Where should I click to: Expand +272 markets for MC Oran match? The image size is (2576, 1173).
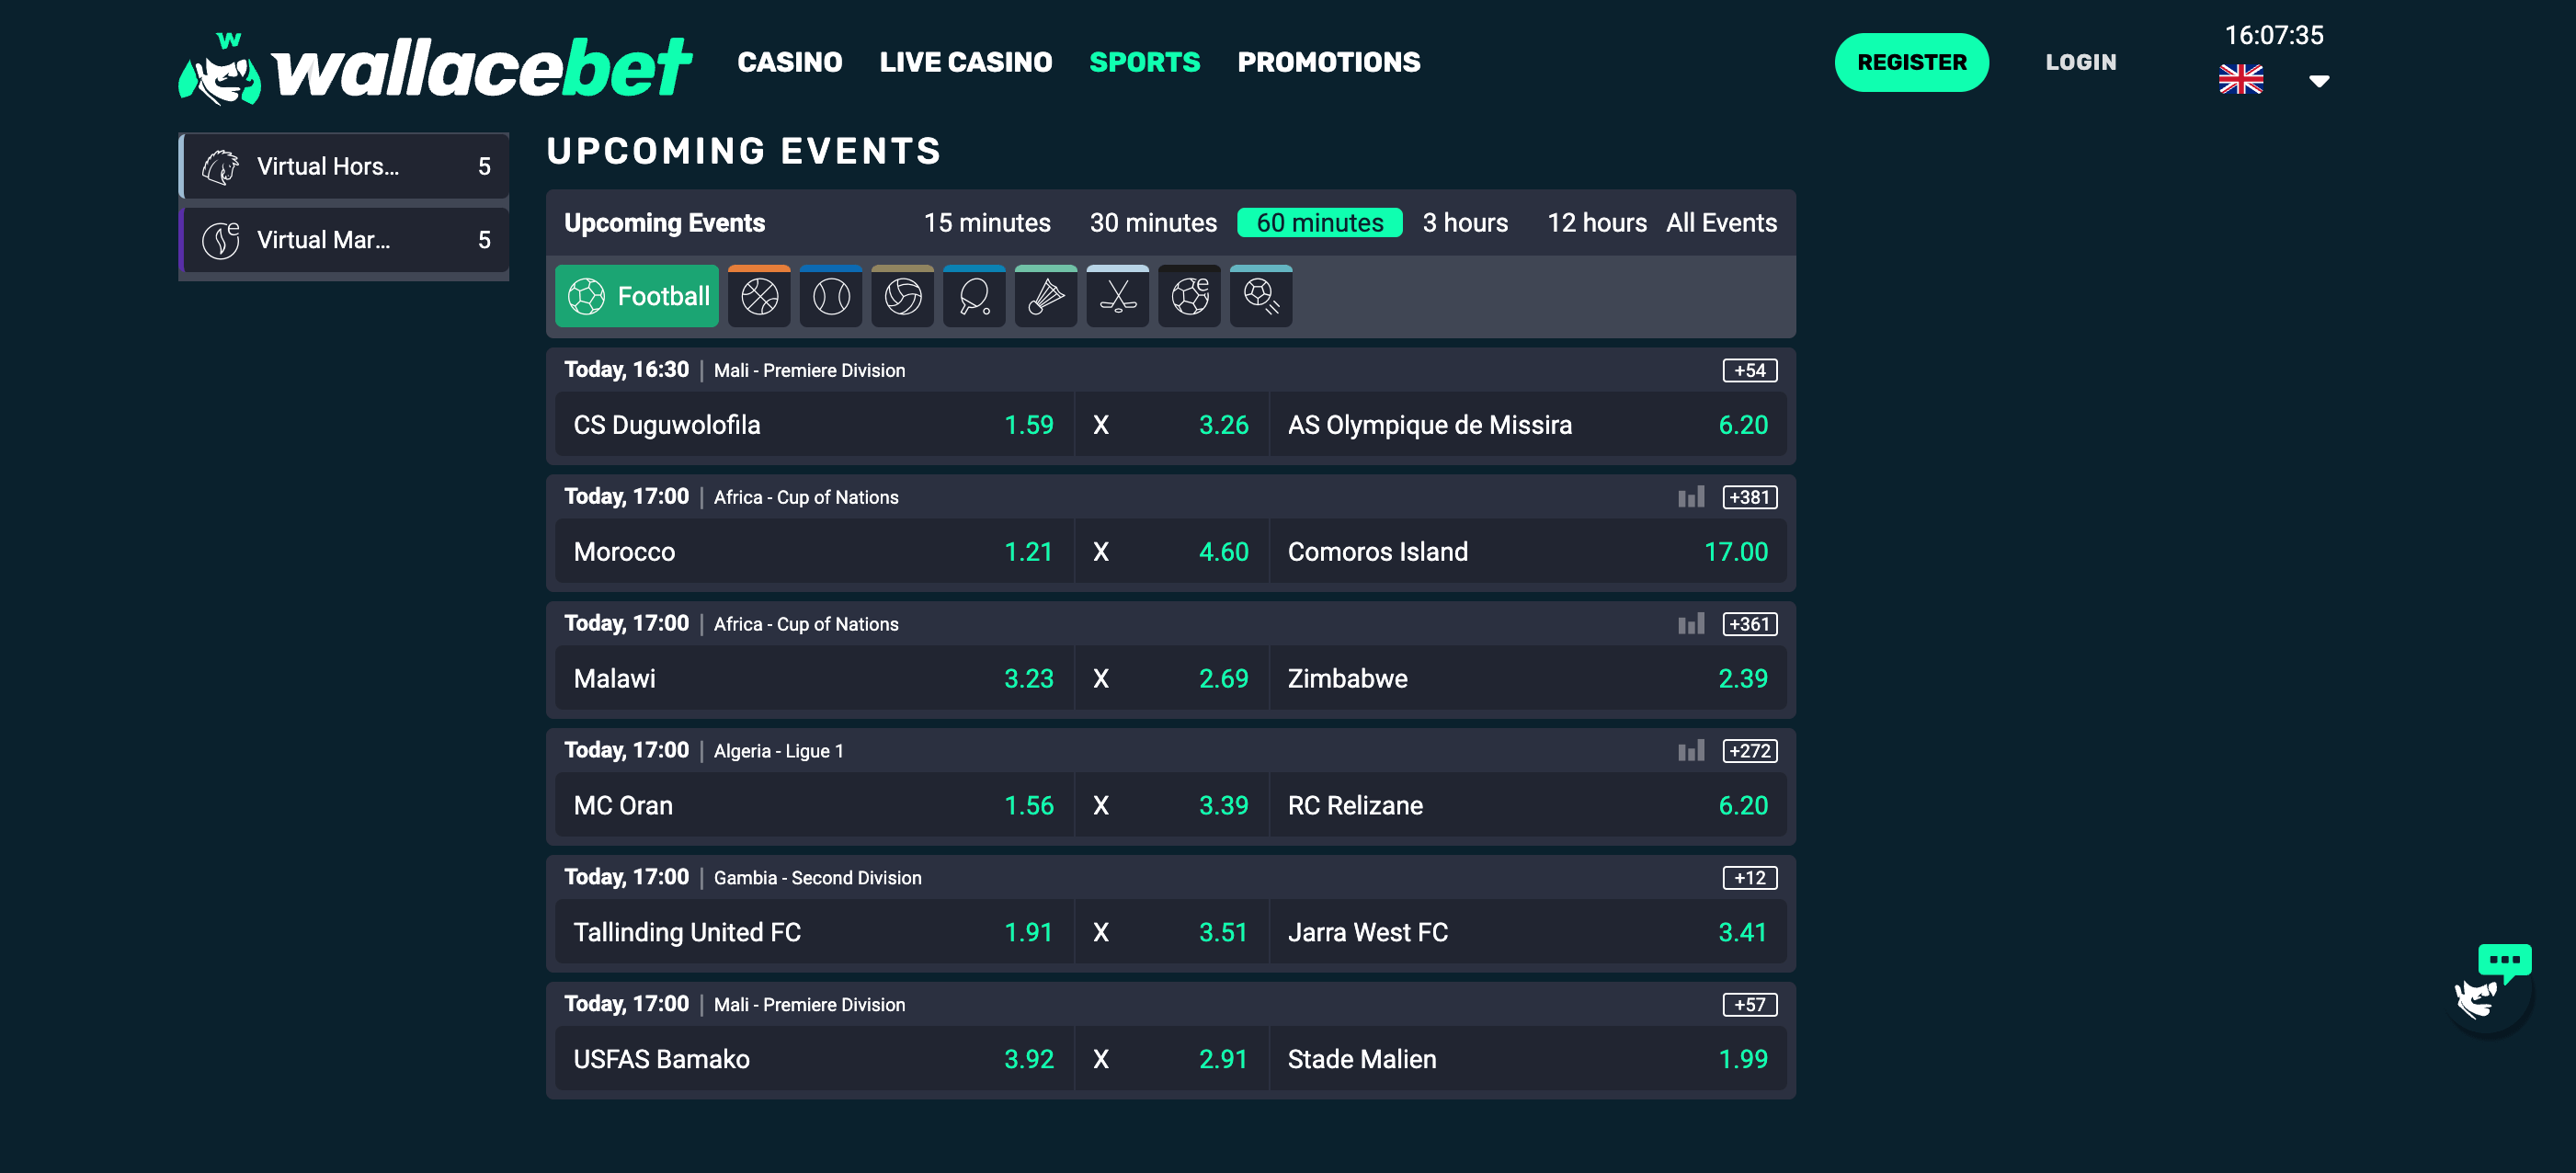pos(1750,751)
